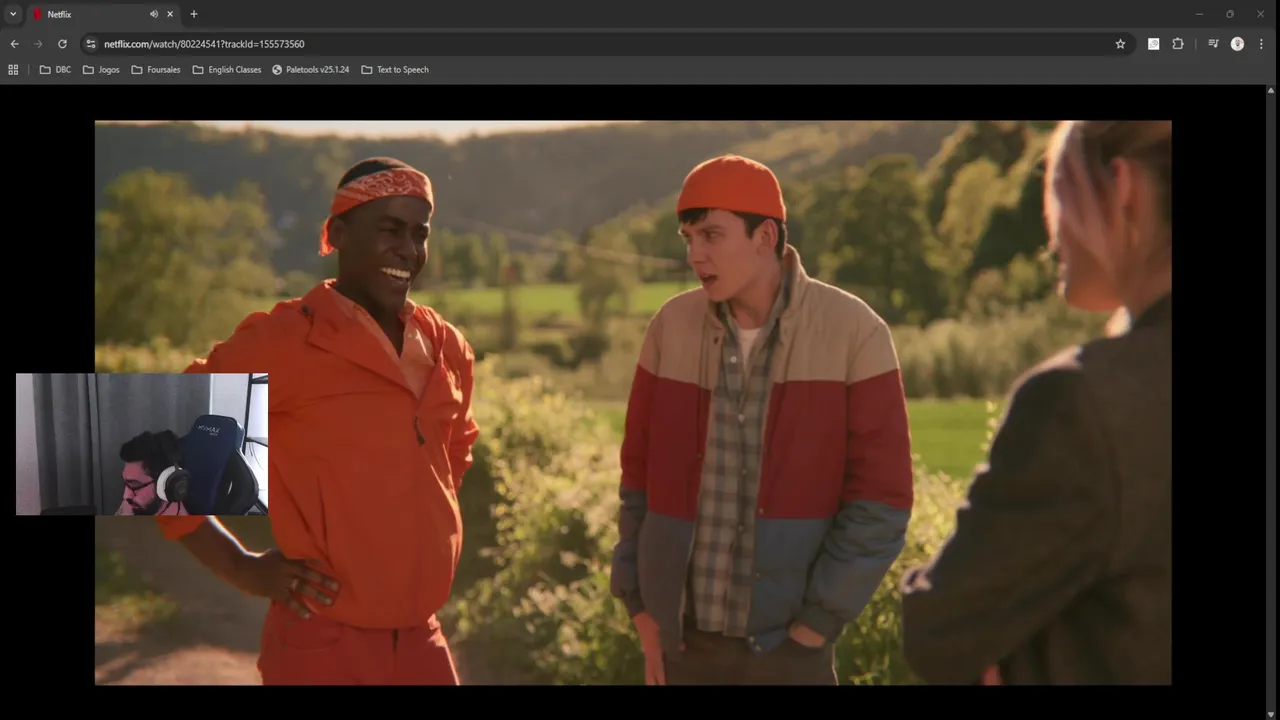Viewport: 1280px width, 720px height.
Task: Open a new tab with plus button
Action: tap(194, 14)
